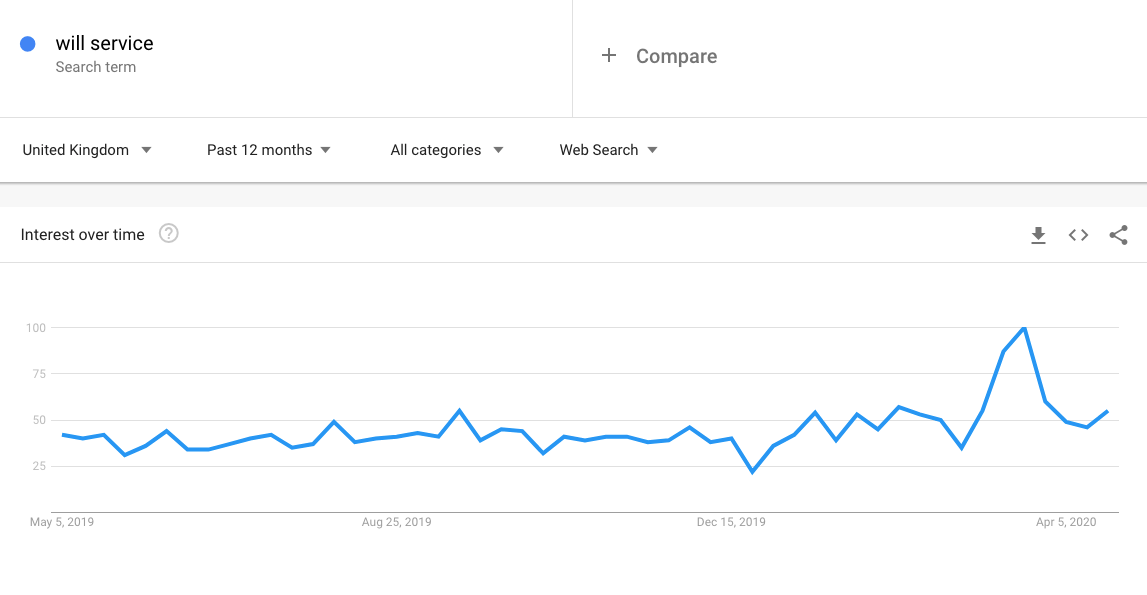Click the Search term label under will service

[96, 67]
